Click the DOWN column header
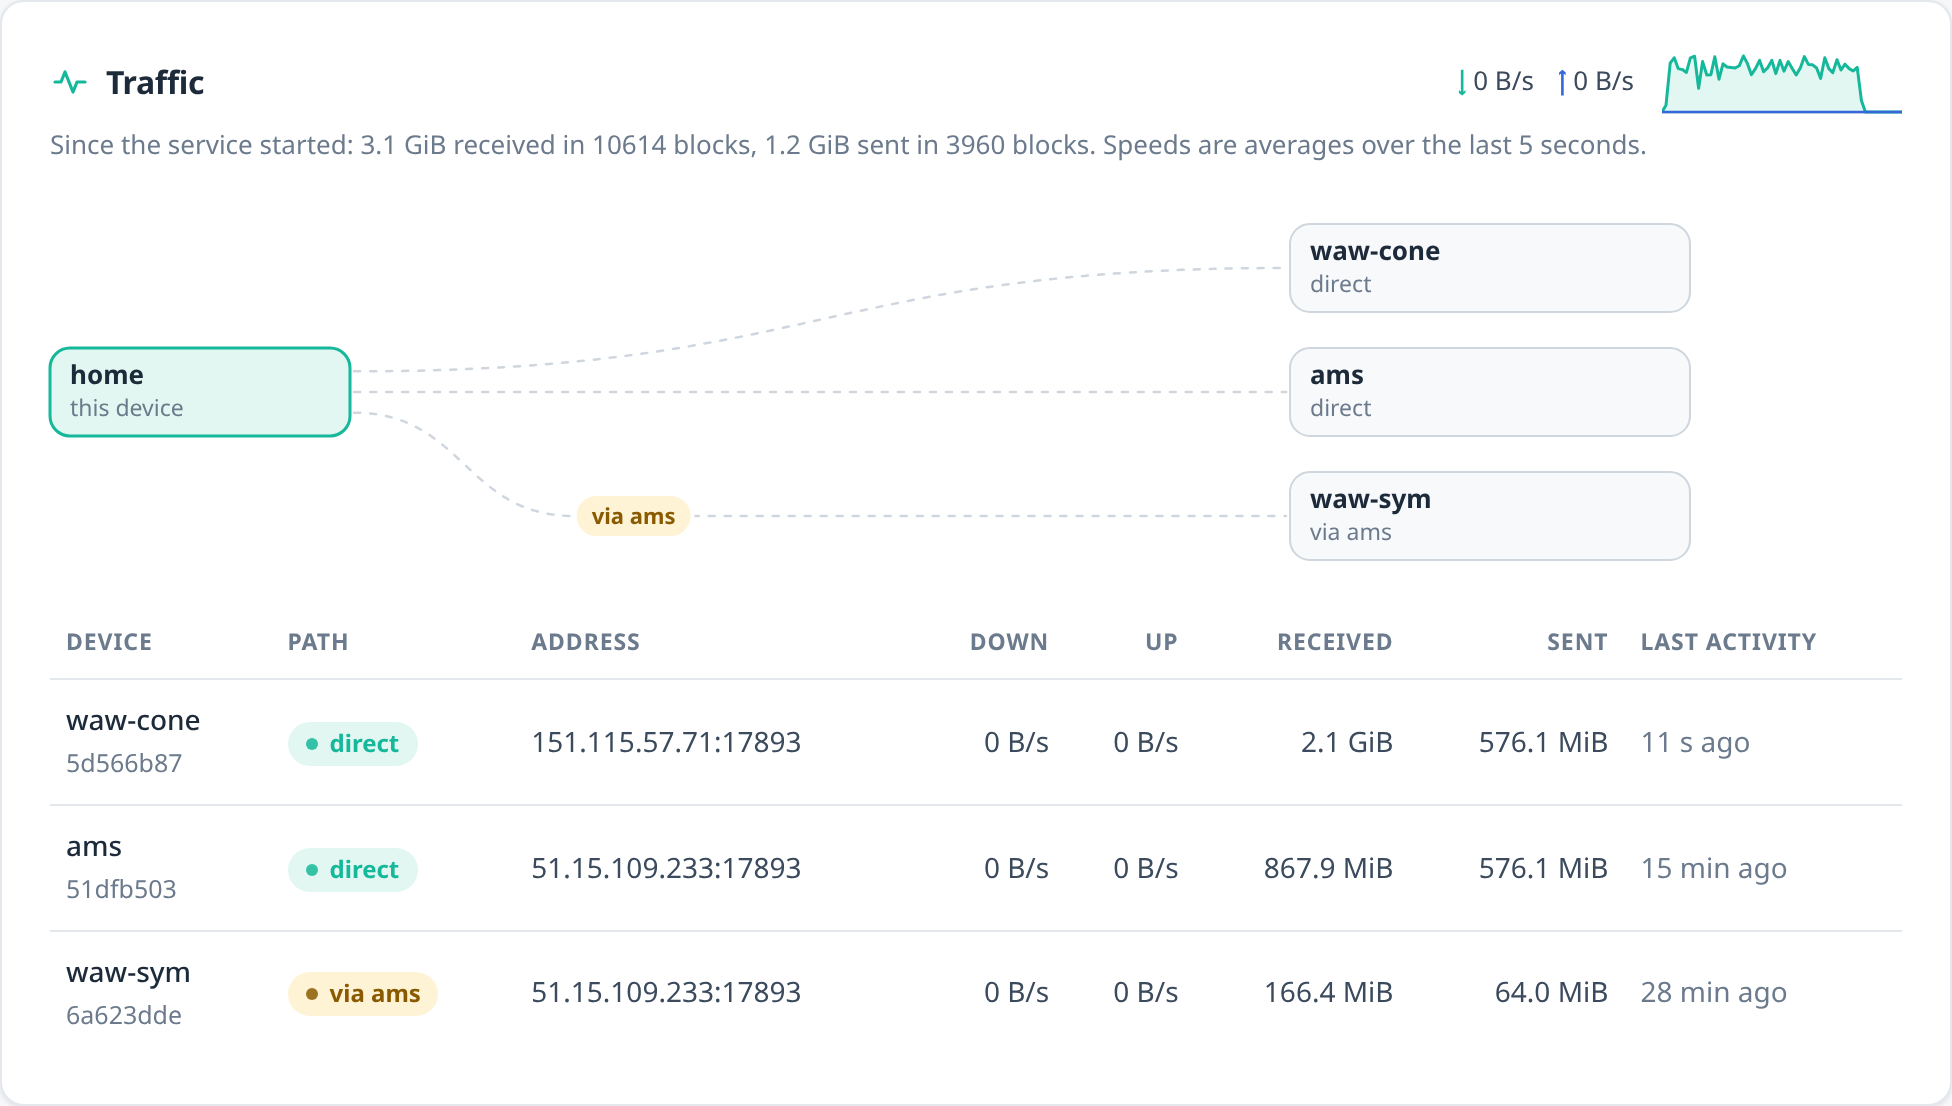This screenshot has width=1952, height=1106. [1009, 642]
